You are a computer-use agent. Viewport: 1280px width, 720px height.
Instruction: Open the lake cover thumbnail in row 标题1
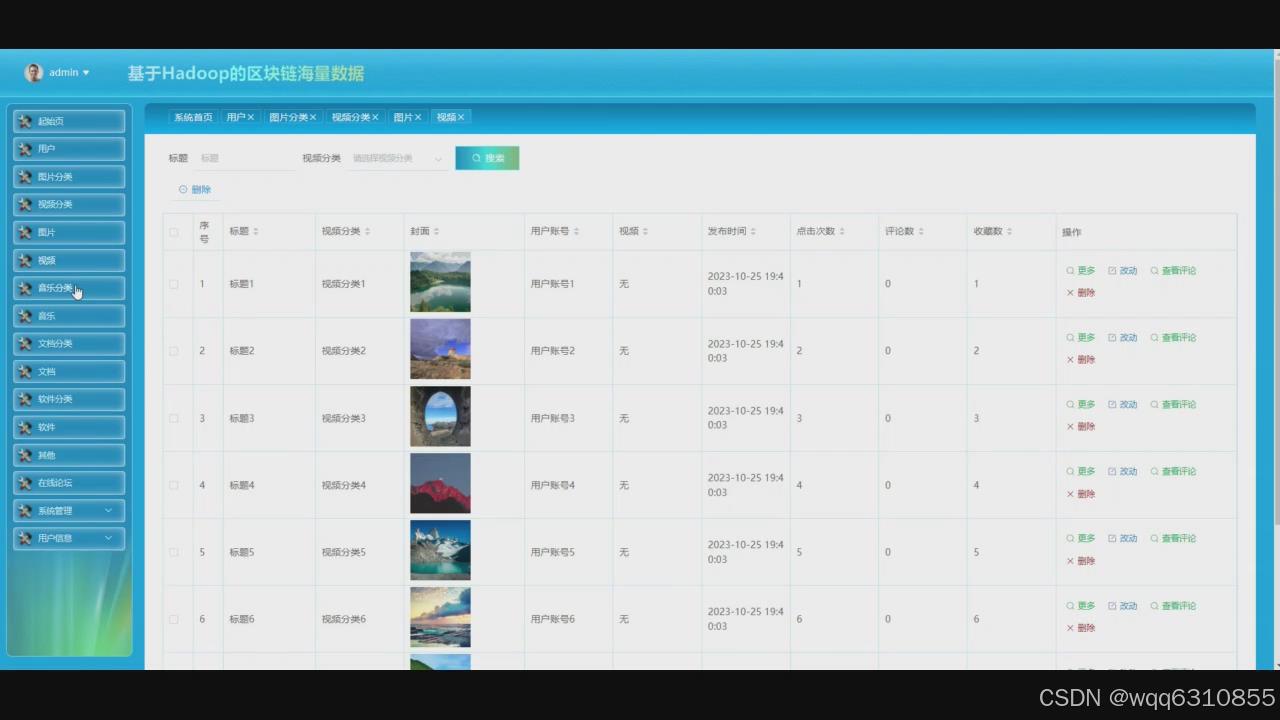pyautogui.click(x=440, y=282)
